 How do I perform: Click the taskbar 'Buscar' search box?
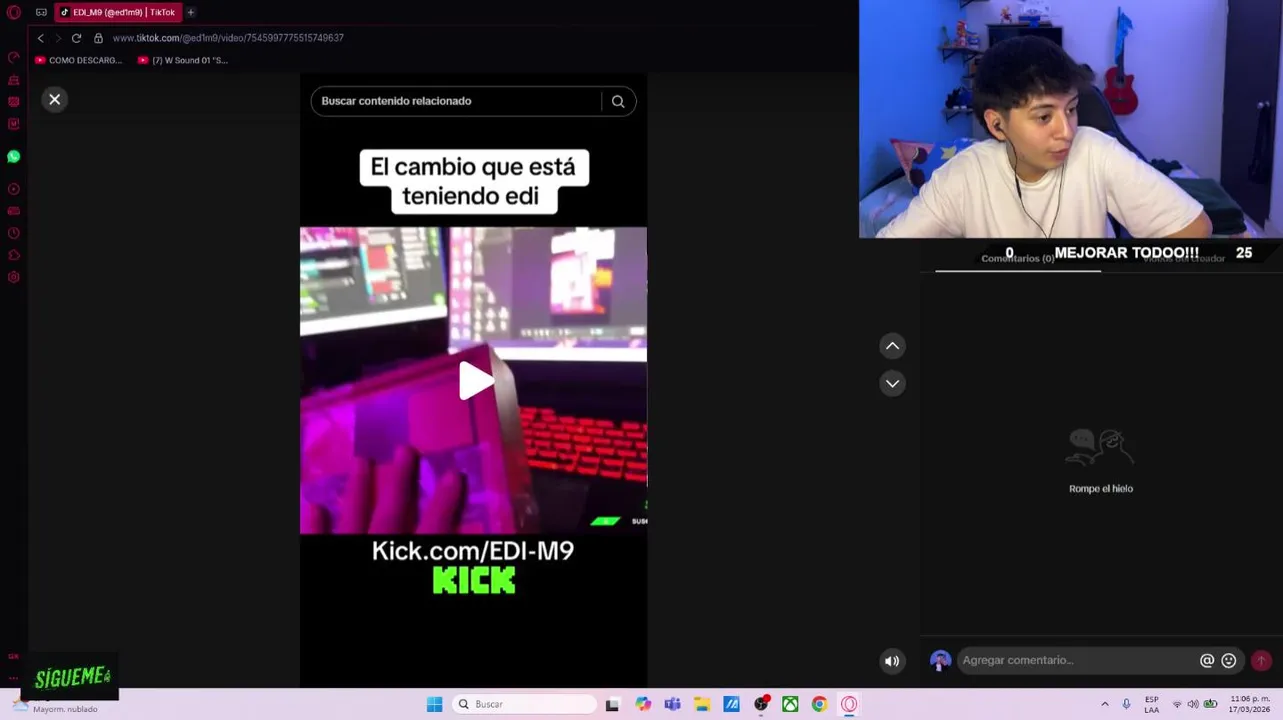525,704
